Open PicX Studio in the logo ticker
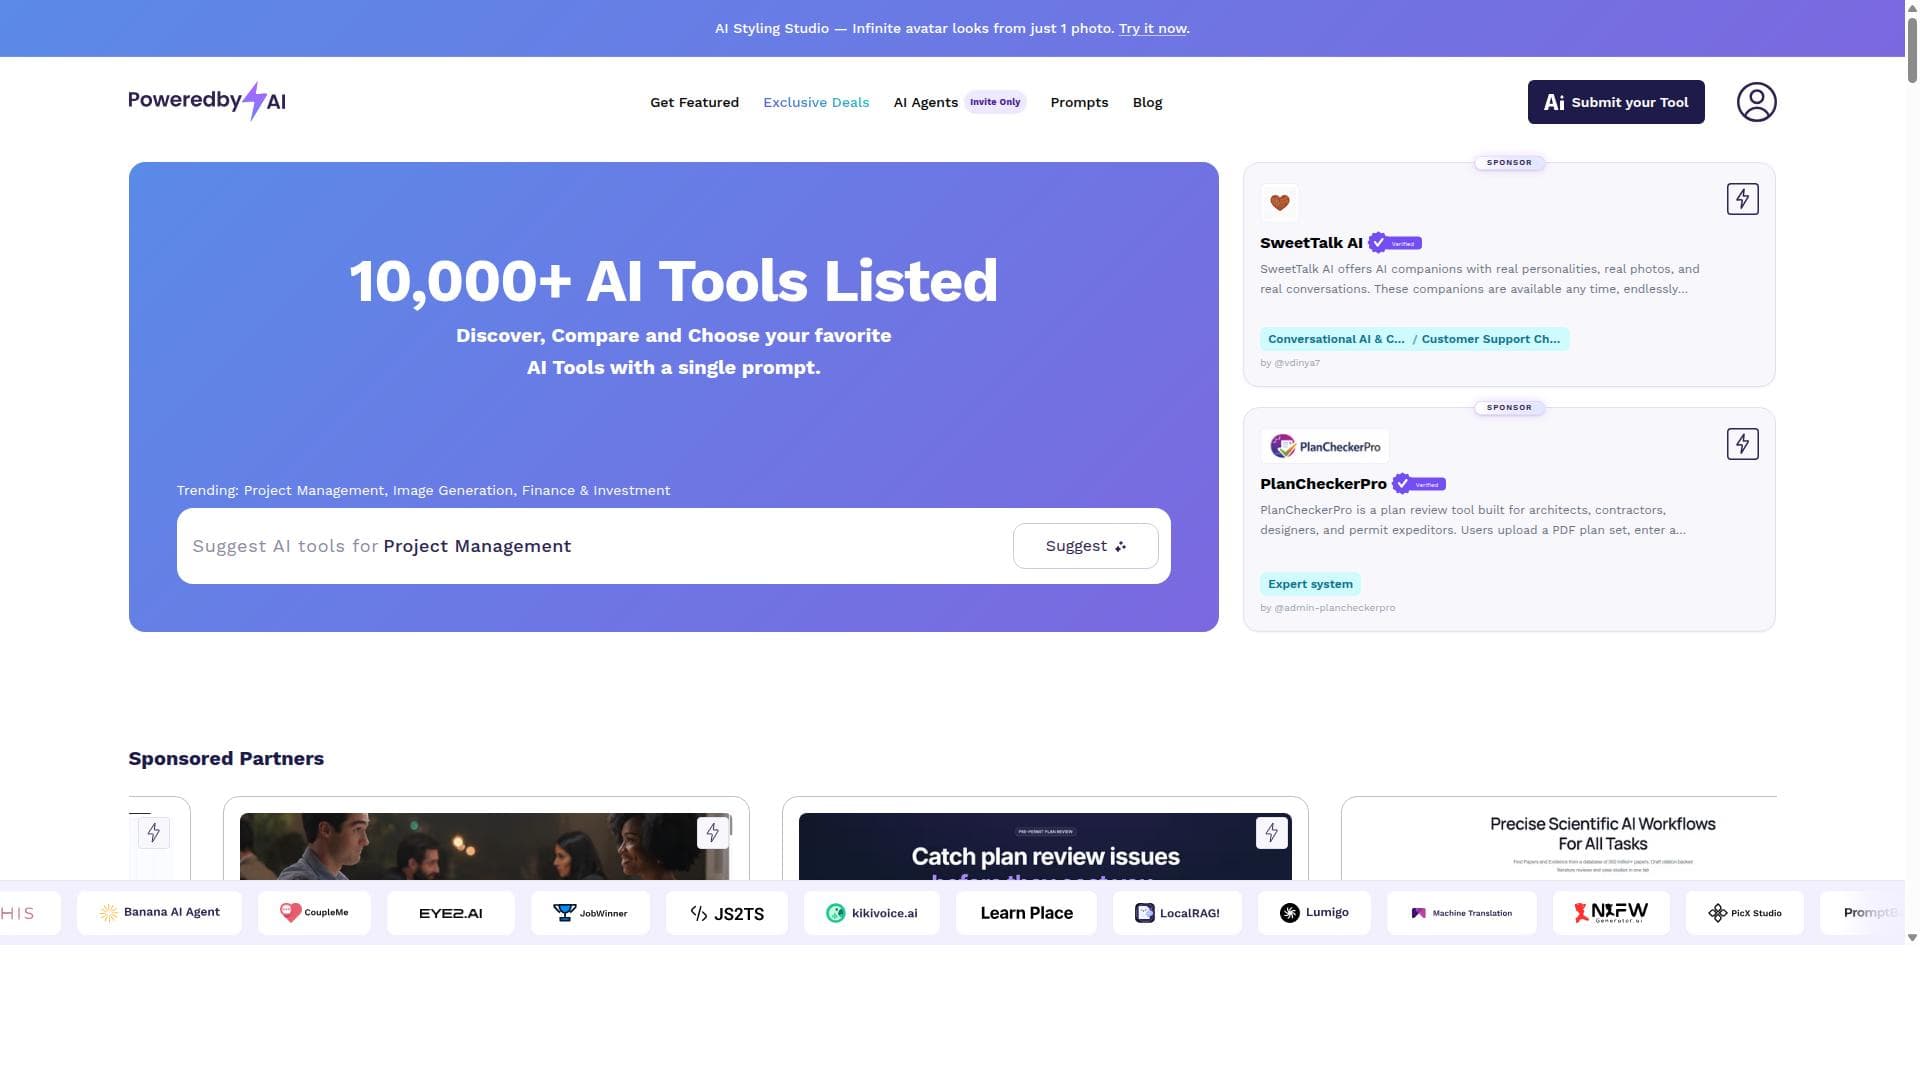This screenshot has height=1080, width=1920. click(x=1745, y=913)
